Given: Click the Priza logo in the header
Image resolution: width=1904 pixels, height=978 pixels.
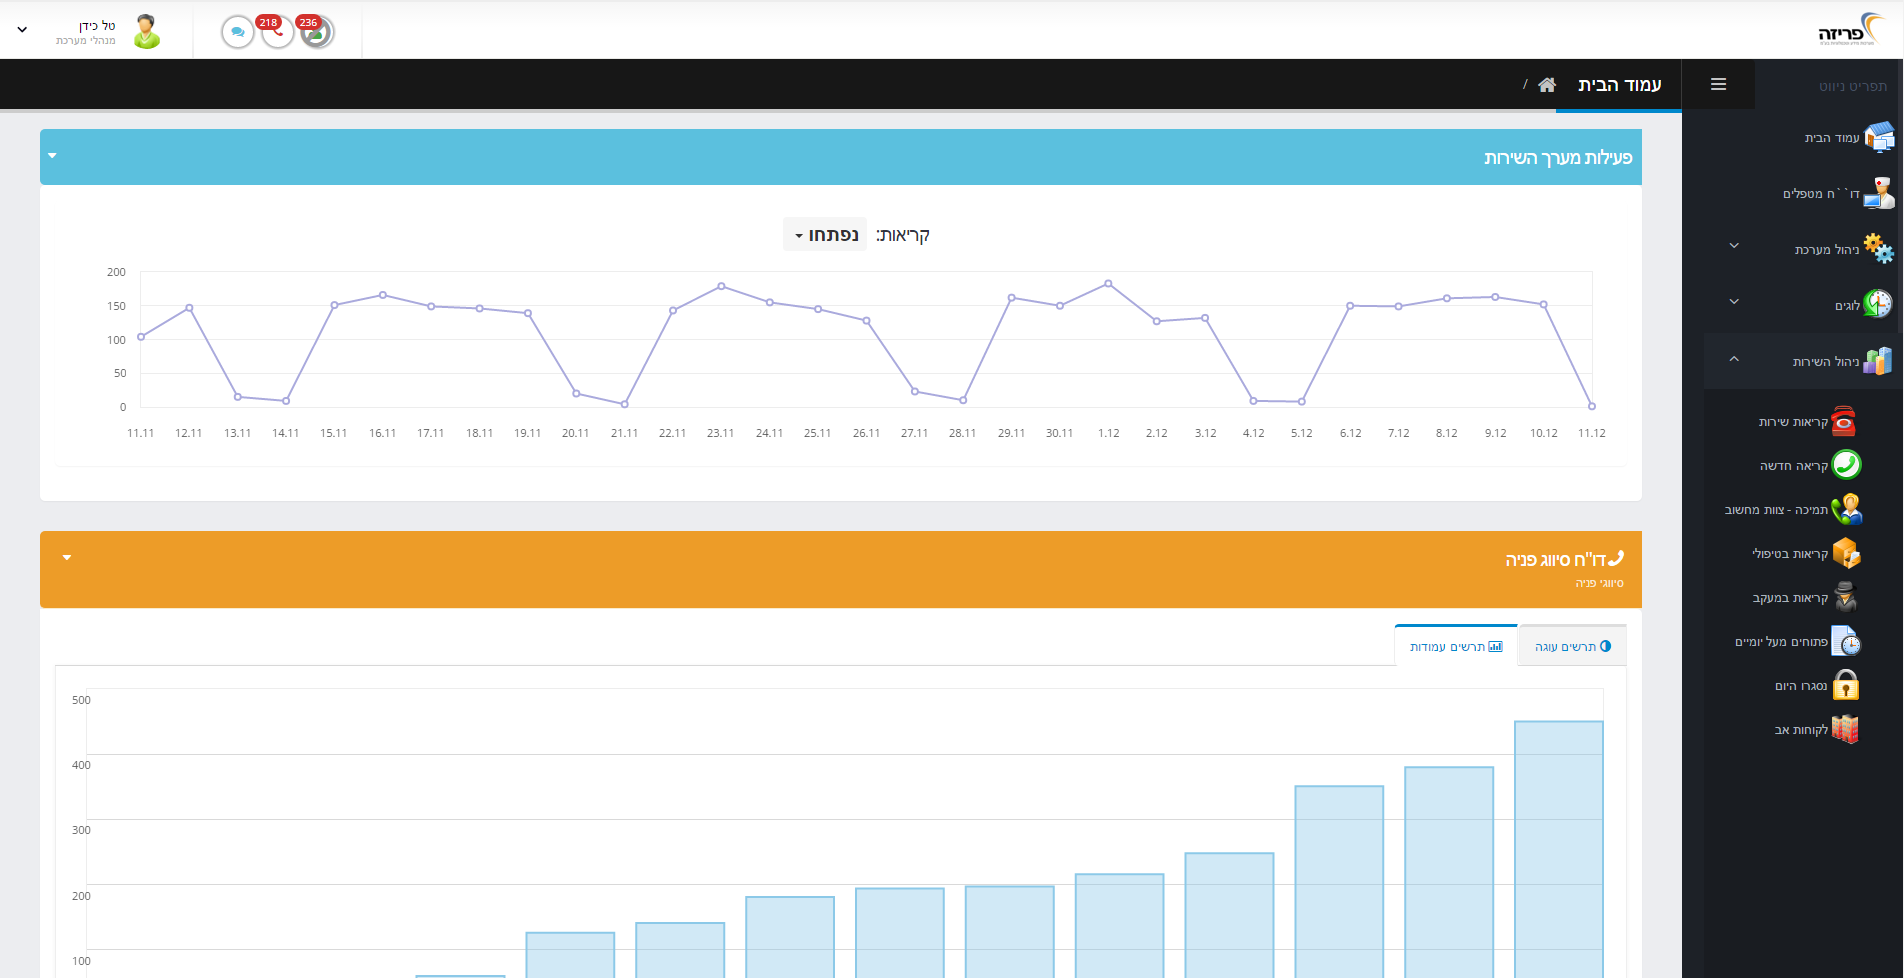Looking at the screenshot, I should (1851, 30).
